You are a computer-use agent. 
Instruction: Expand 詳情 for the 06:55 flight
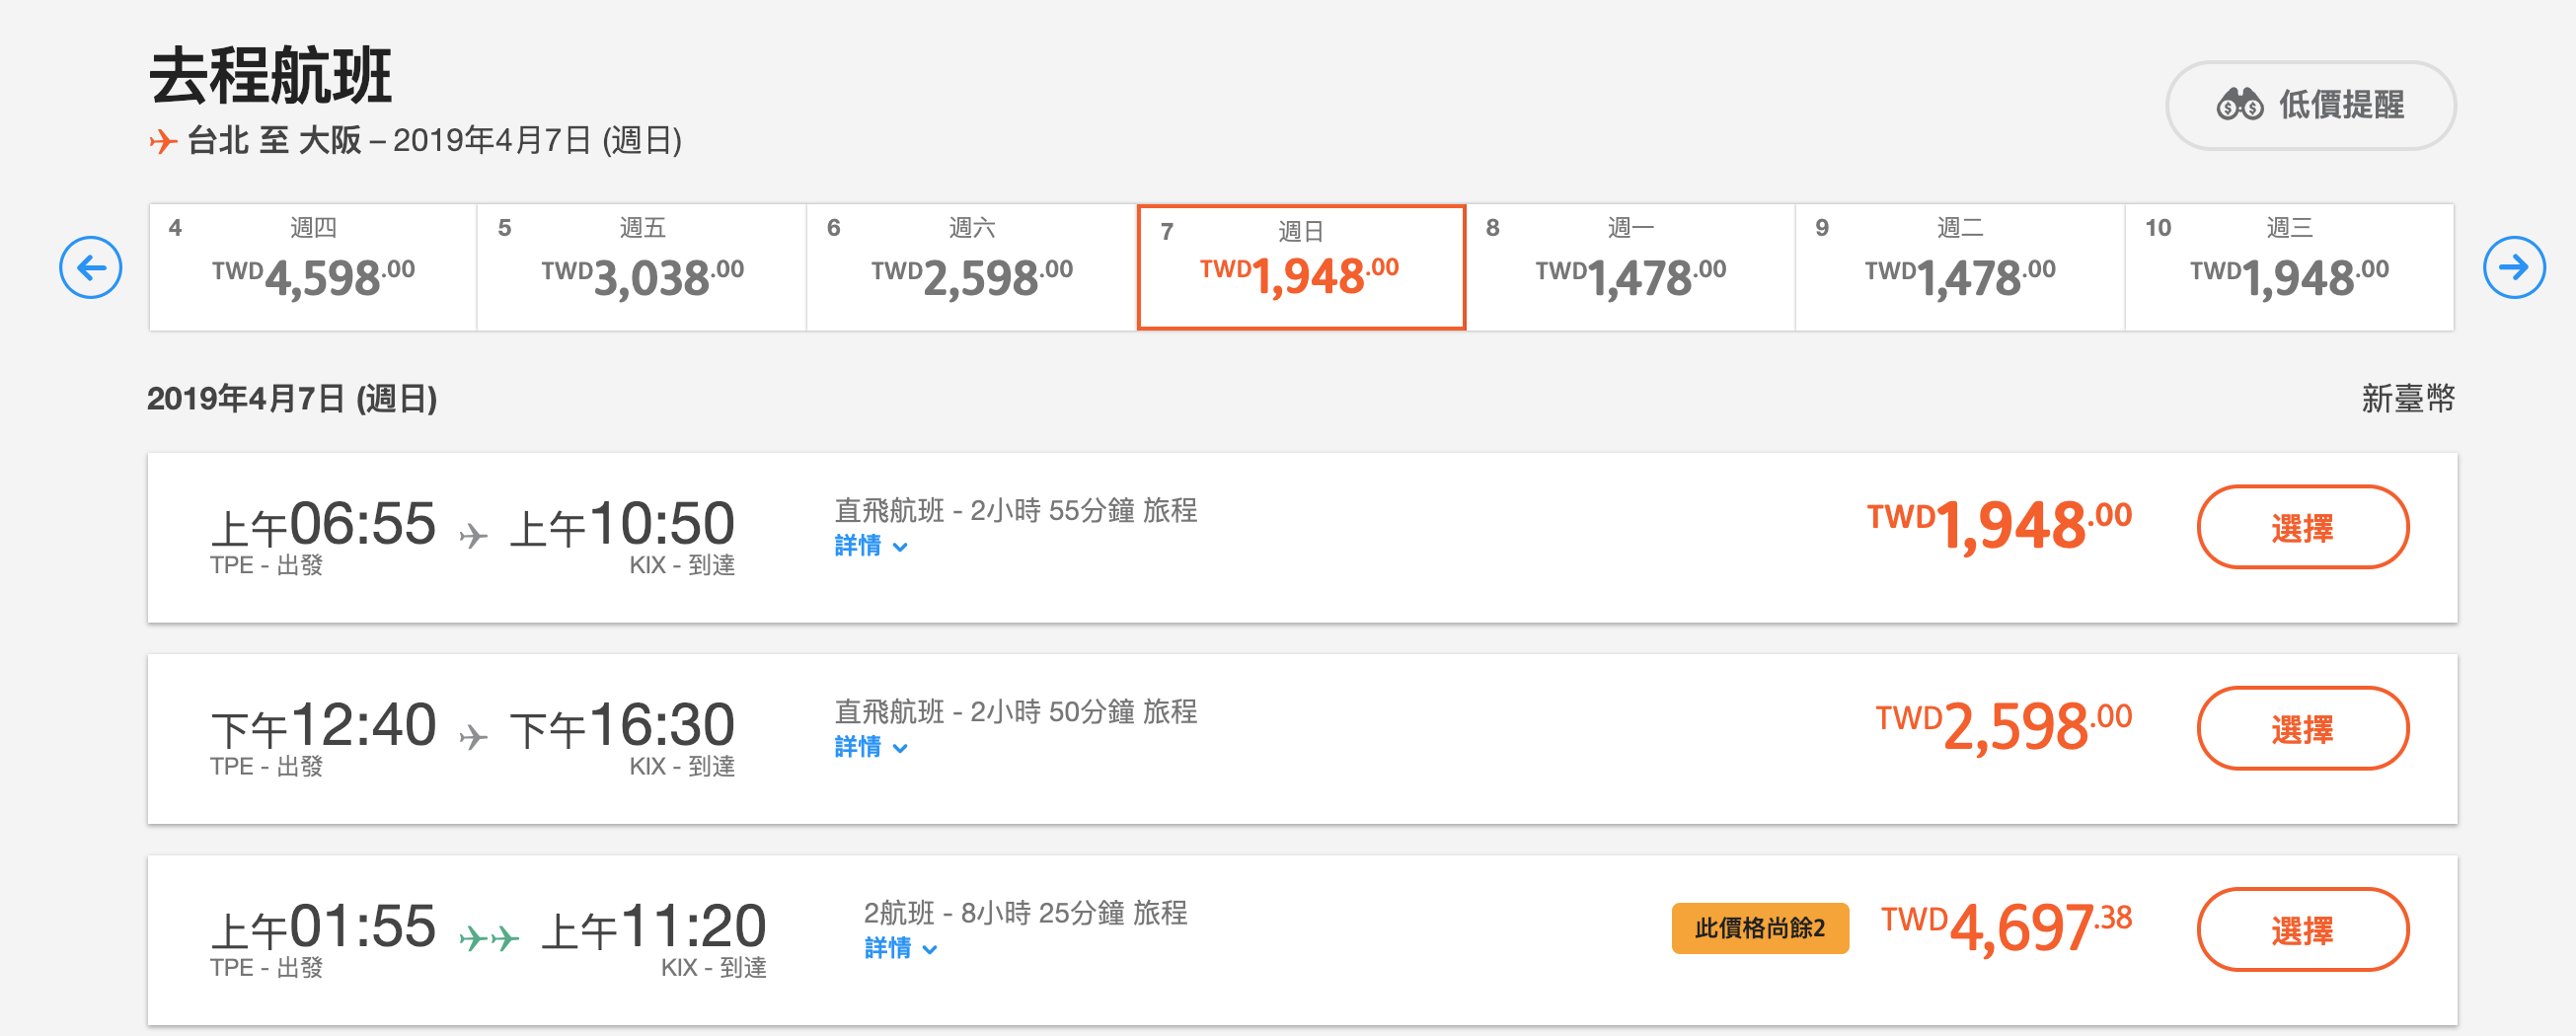tap(871, 546)
